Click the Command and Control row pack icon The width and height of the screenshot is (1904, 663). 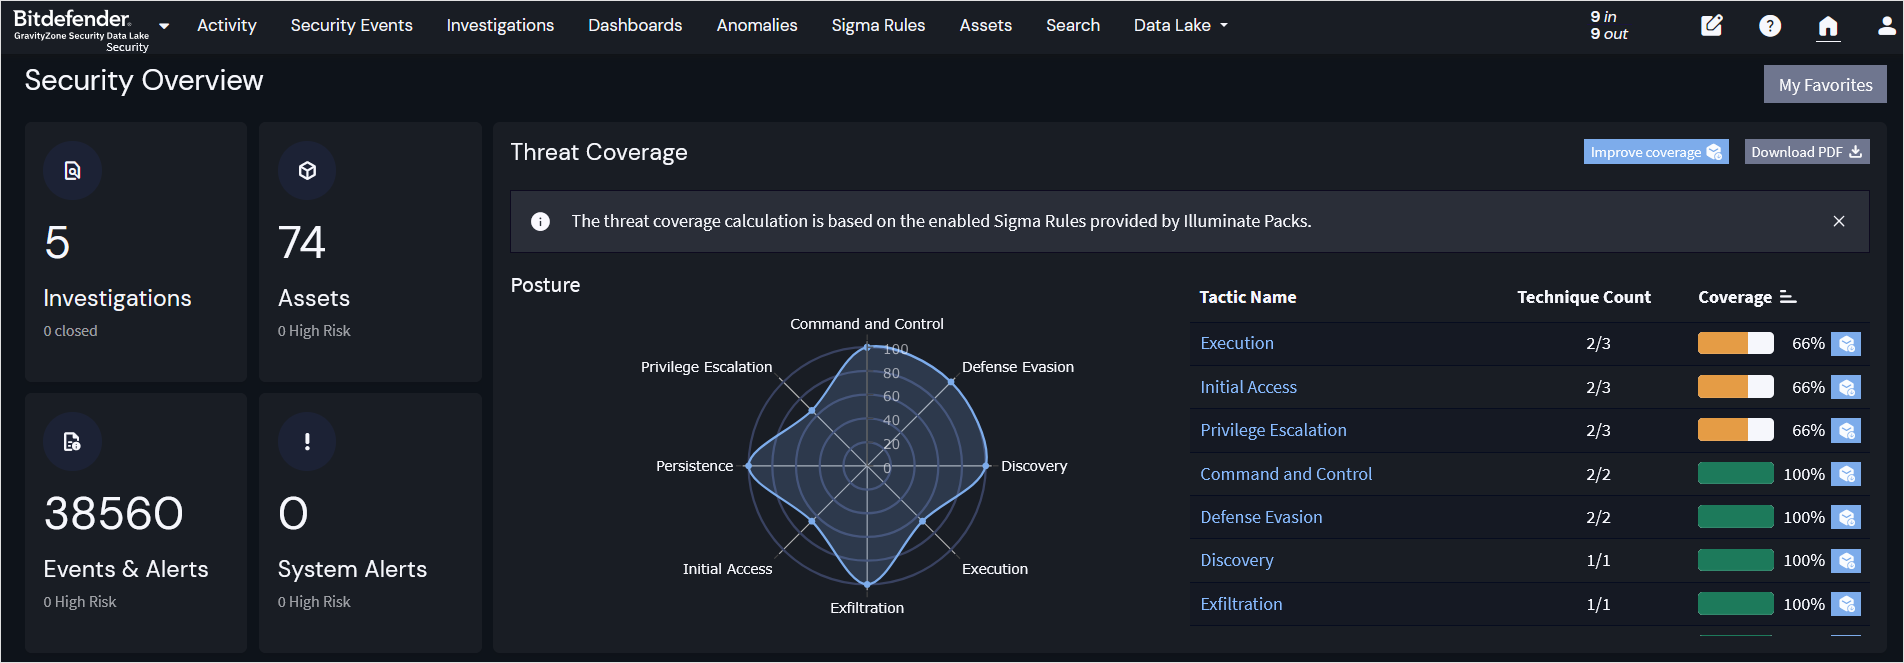click(x=1846, y=474)
